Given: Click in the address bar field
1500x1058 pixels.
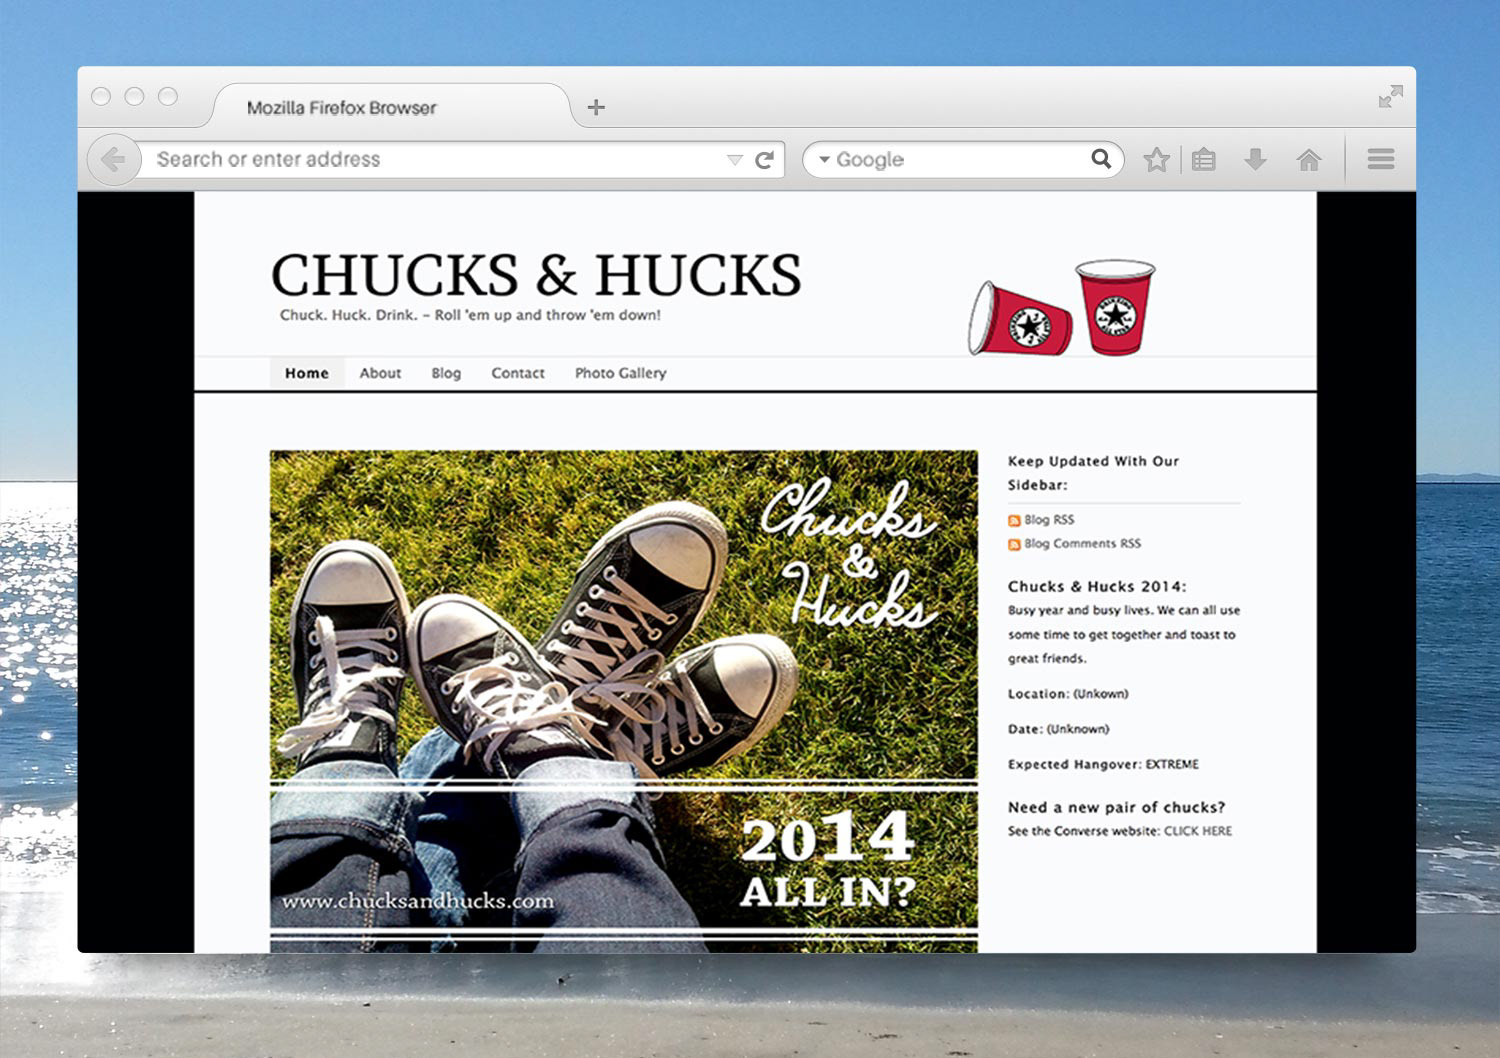Looking at the screenshot, I should (430, 160).
